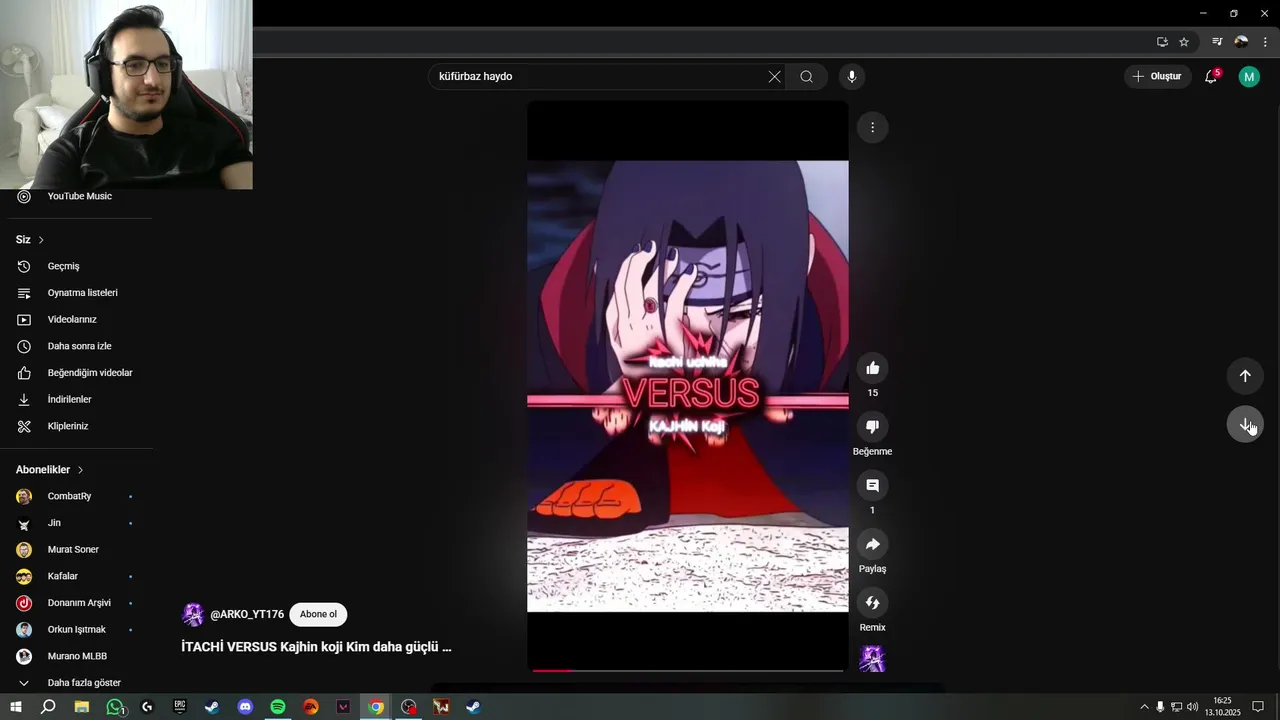Image resolution: width=1280 pixels, height=720 pixels.
Task: Open YouTube notifications bell
Action: pyautogui.click(x=1211, y=77)
